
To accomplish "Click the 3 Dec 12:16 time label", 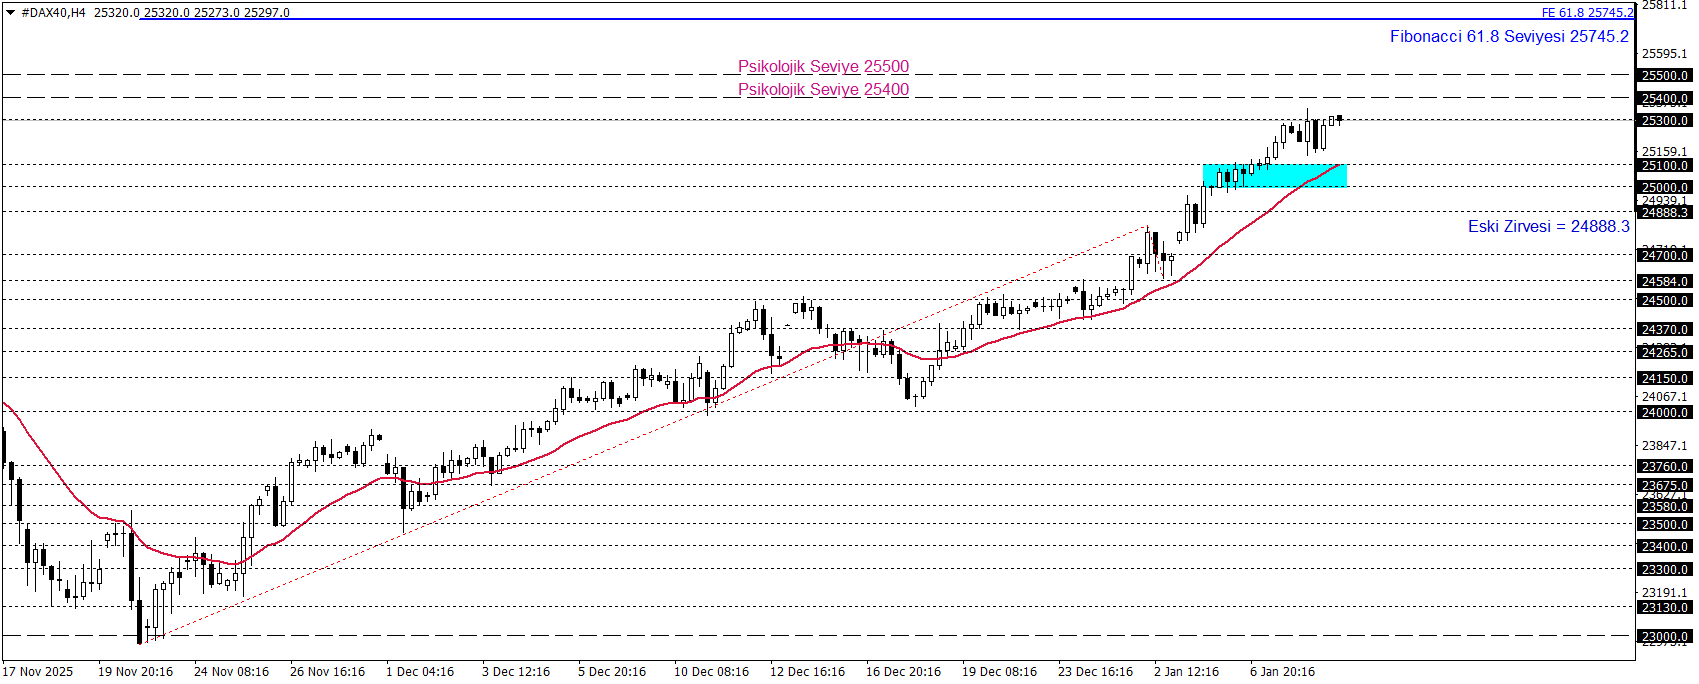I will [x=516, y=671].
